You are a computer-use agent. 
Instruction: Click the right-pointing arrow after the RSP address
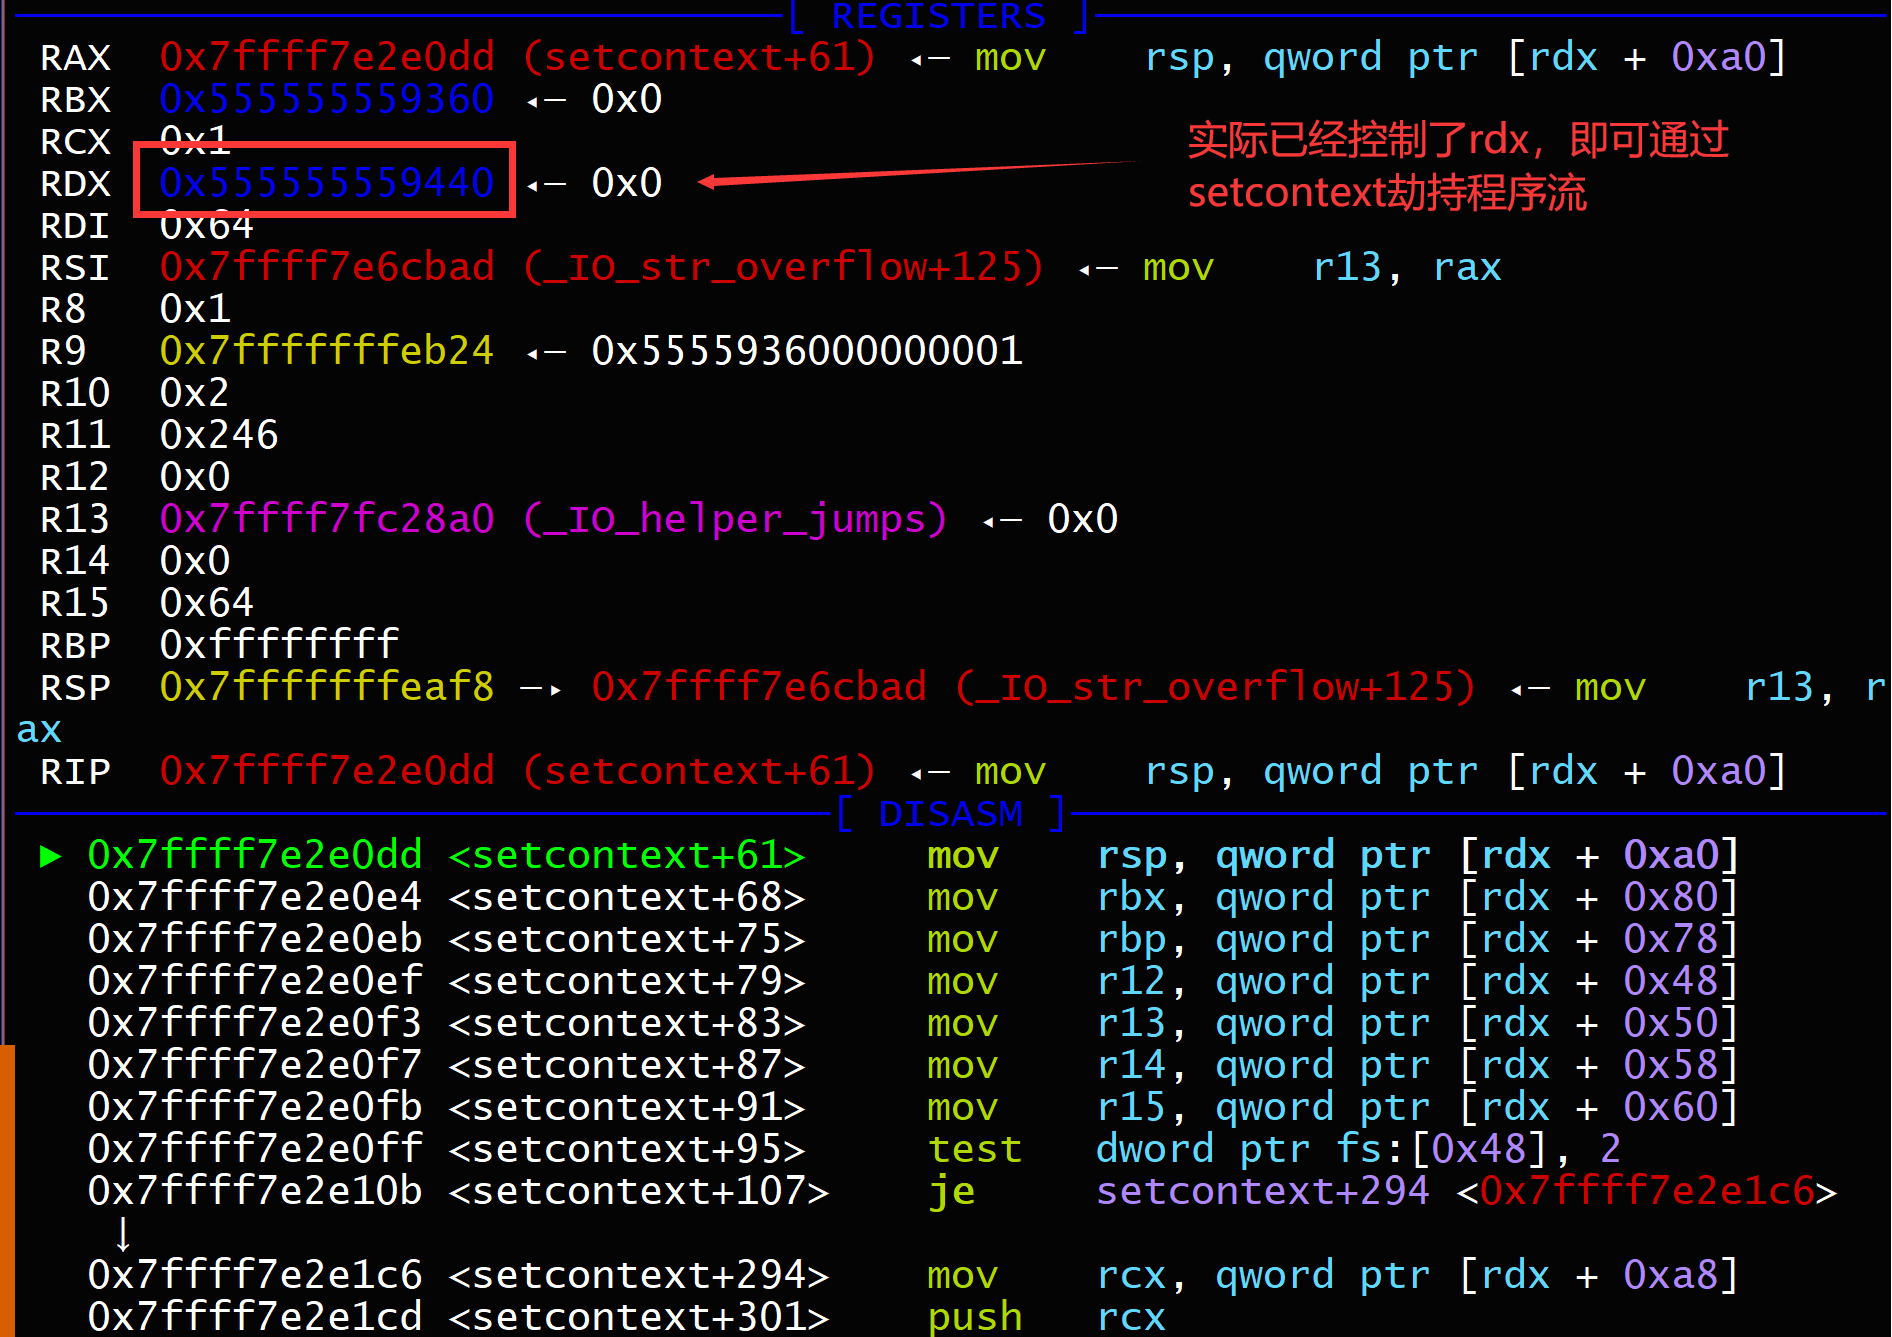[x=541, y=689]
